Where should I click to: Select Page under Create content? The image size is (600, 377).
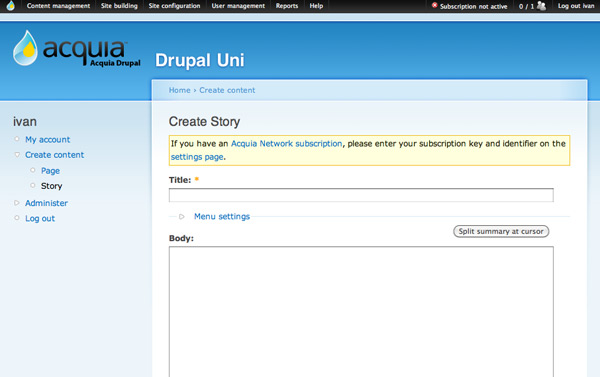click(50, 171)
